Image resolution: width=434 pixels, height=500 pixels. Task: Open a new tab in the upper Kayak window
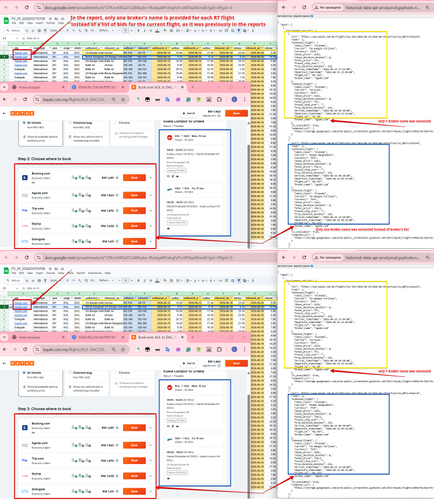coord(192,87)
